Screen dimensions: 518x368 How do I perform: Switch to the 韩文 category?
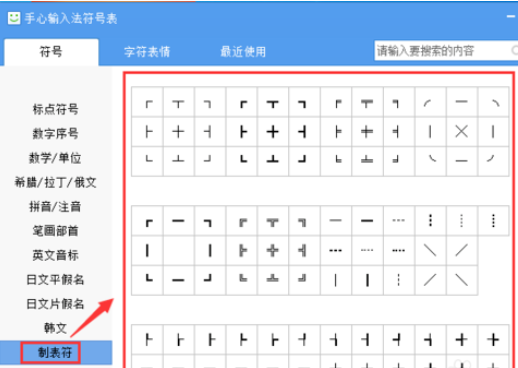(55, 328)
